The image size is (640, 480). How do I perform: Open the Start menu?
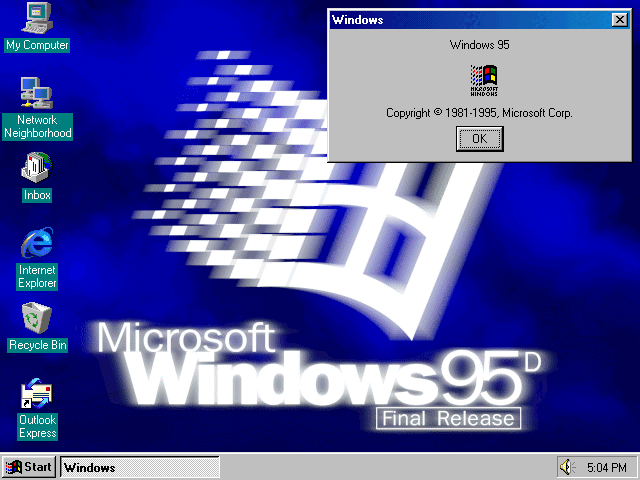point(29,467)
